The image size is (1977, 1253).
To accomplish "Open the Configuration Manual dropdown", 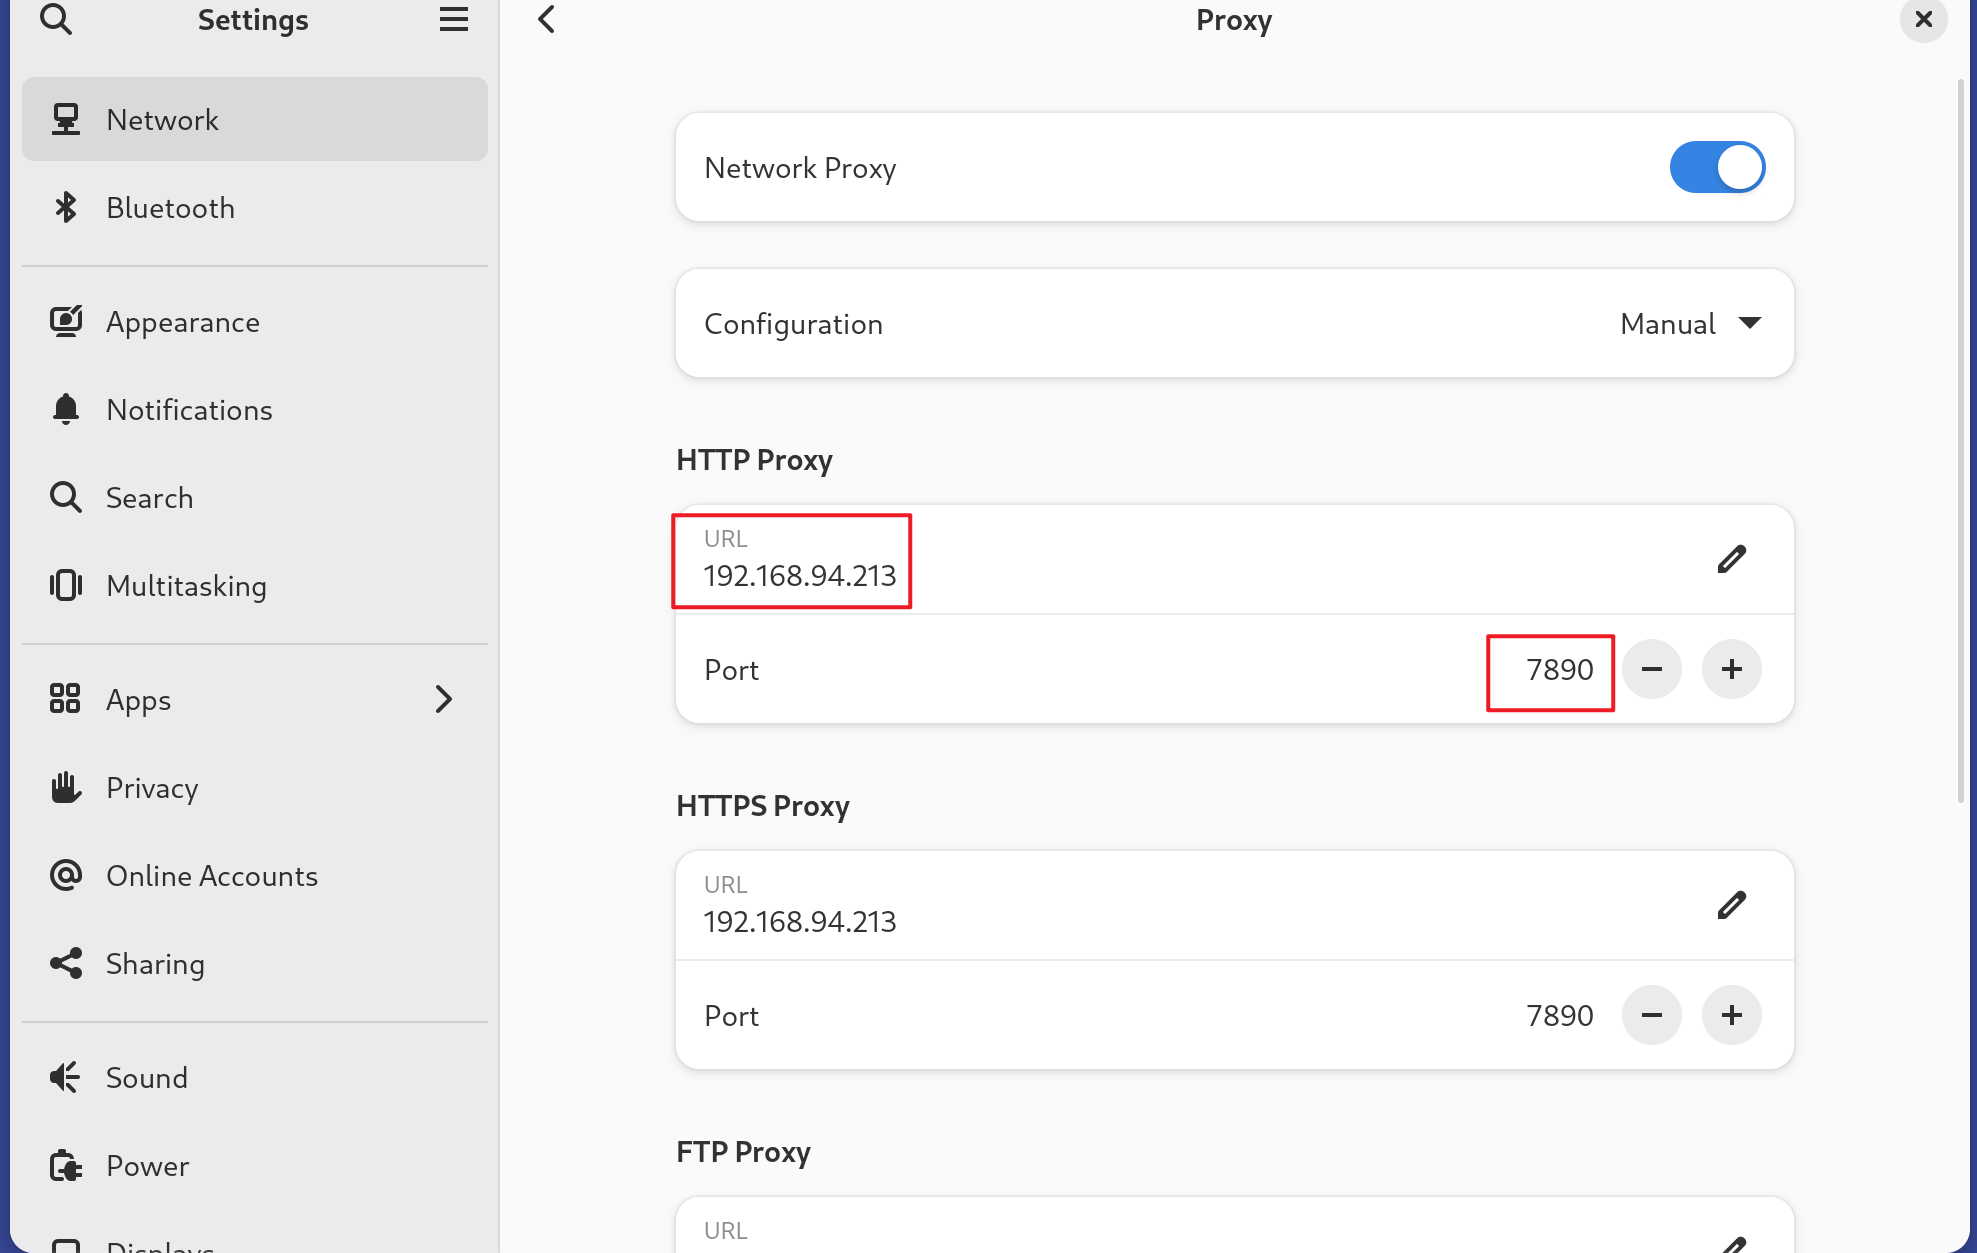I will (x=1690, y=323).
